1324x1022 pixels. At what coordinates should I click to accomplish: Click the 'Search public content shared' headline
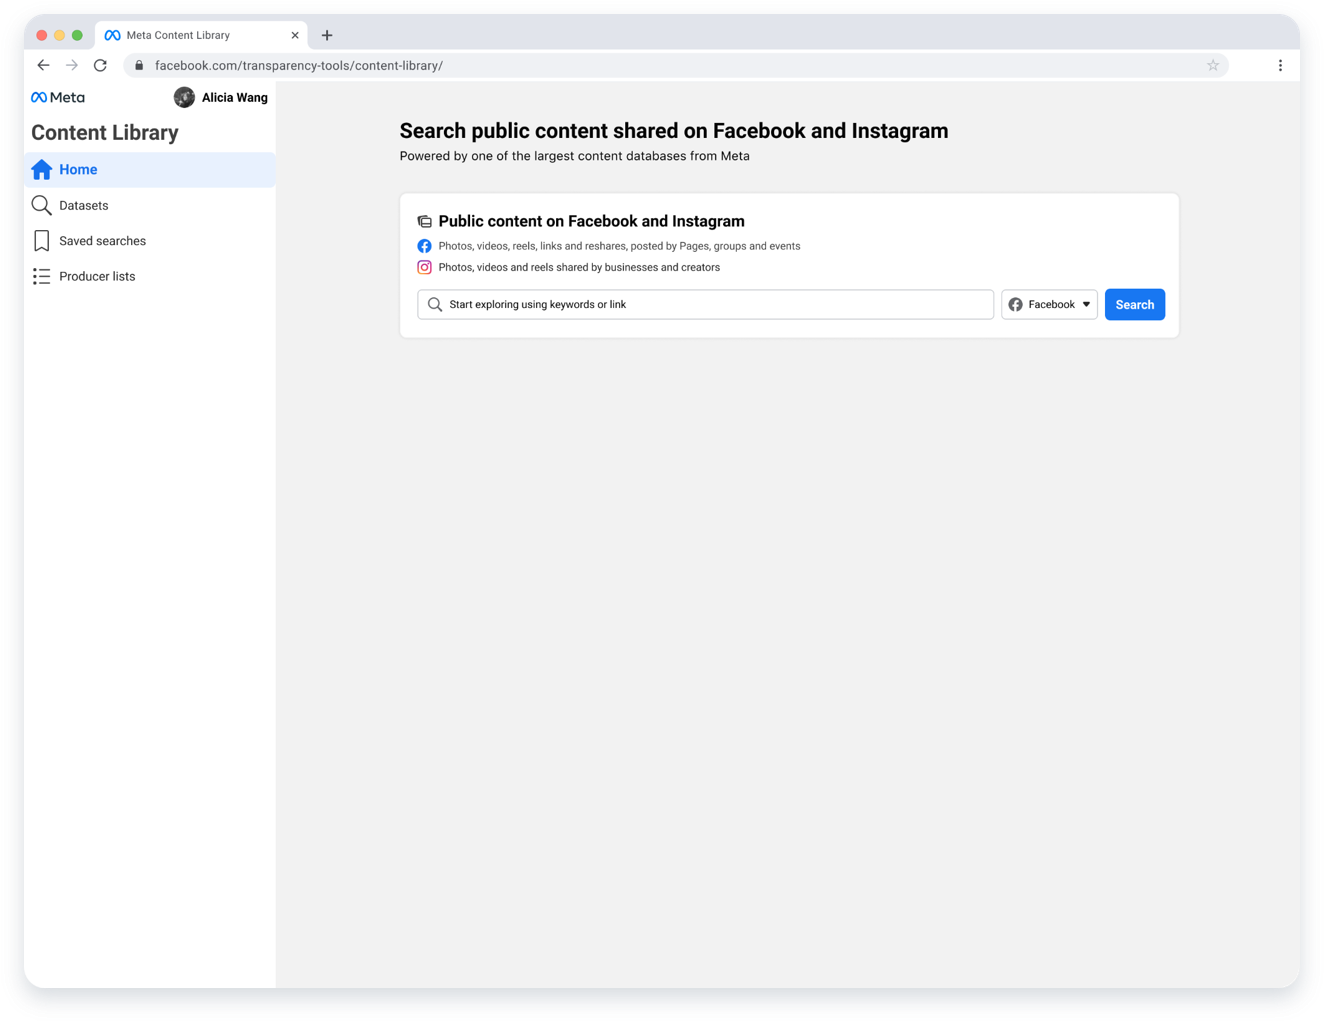click(674, 131)
